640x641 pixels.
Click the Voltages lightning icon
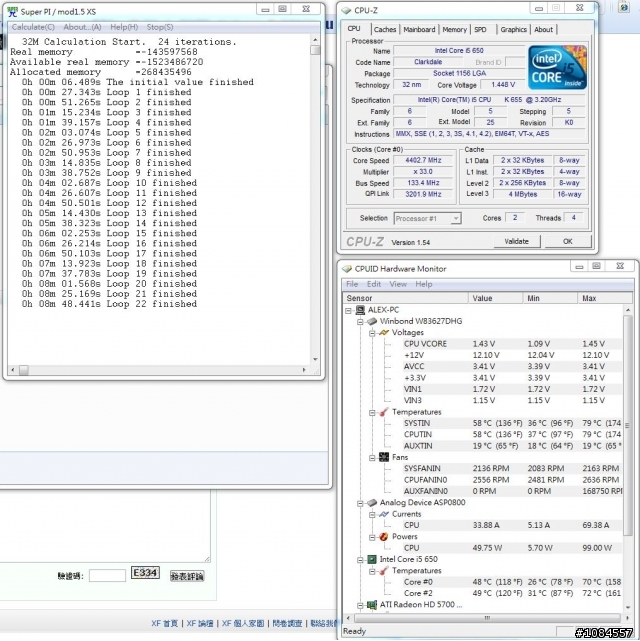[384, 332]
